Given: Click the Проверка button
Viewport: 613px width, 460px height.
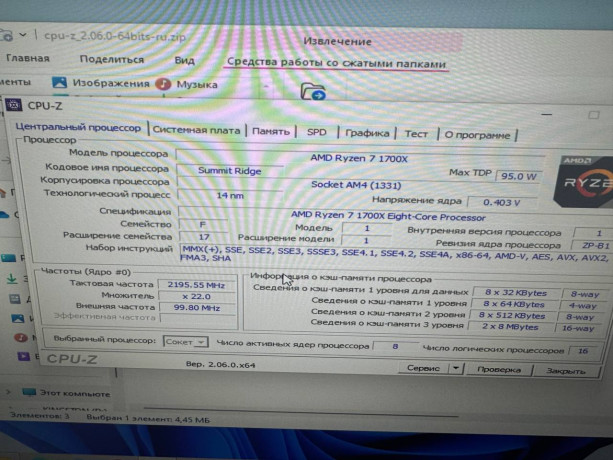Looking at the screenshot, I should (x=499, y=370).
